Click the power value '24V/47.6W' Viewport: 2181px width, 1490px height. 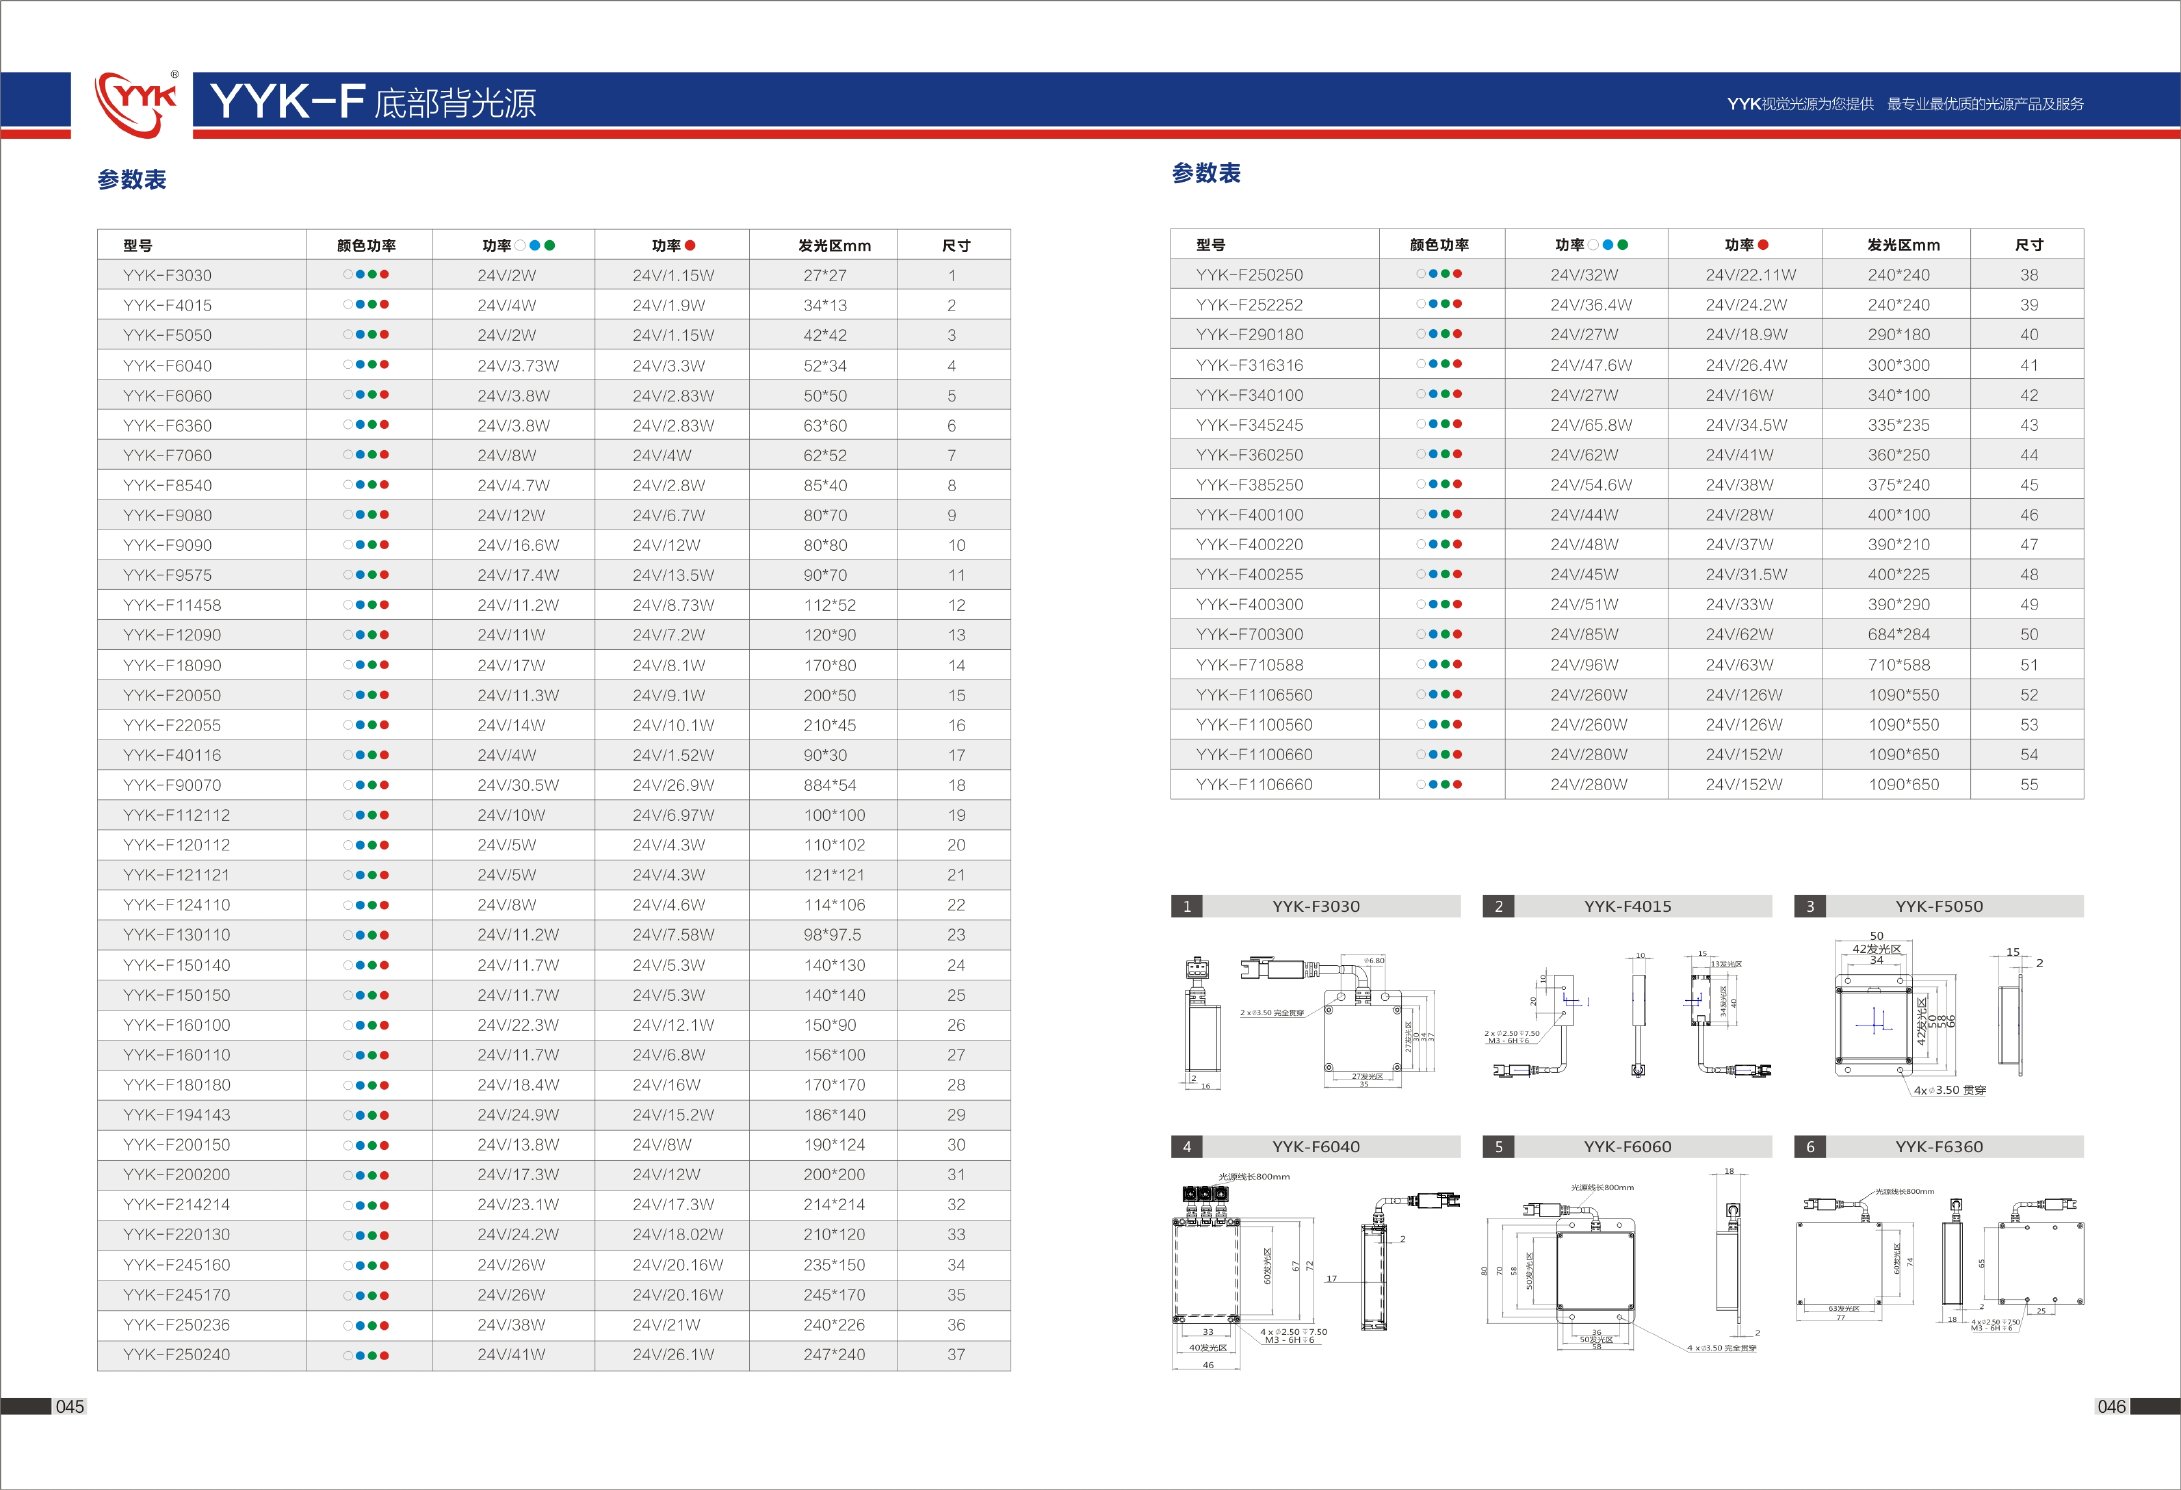coord(1591,365)
